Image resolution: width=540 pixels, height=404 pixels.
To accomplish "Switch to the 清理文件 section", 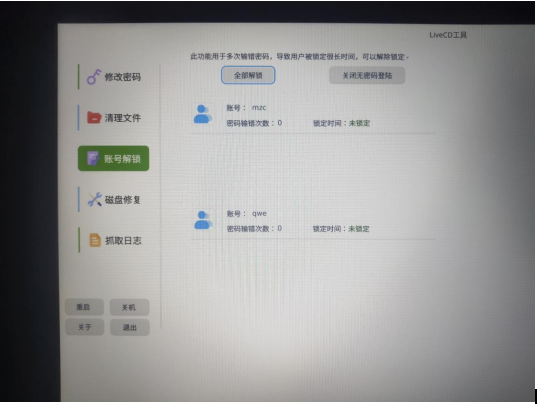I will click(x=114, y=118).
